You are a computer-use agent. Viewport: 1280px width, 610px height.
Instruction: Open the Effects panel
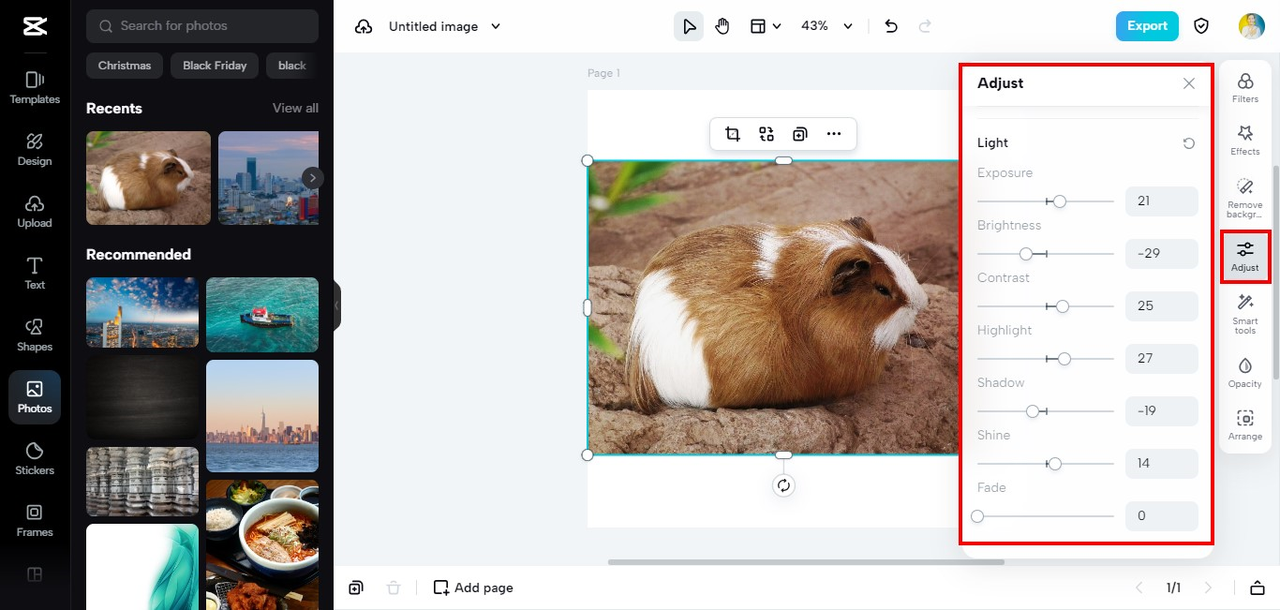coord(1245,139)
